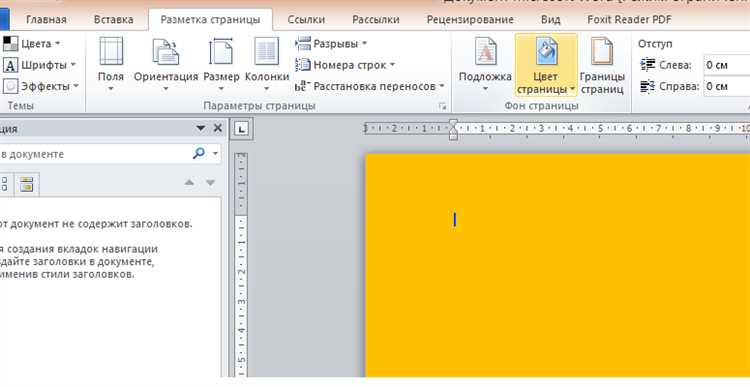Open the Foxit Reader PDF tab
Screen dimensions: 750x387
[x=629, y=20]
